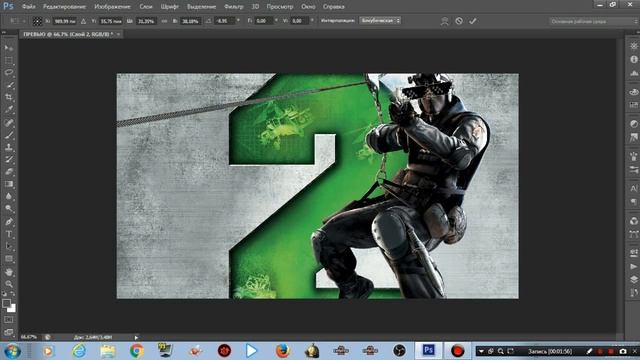The height and width of the screenshot is (360, 640).
Task: Open the Слои menu
Action: click(146, 7)
